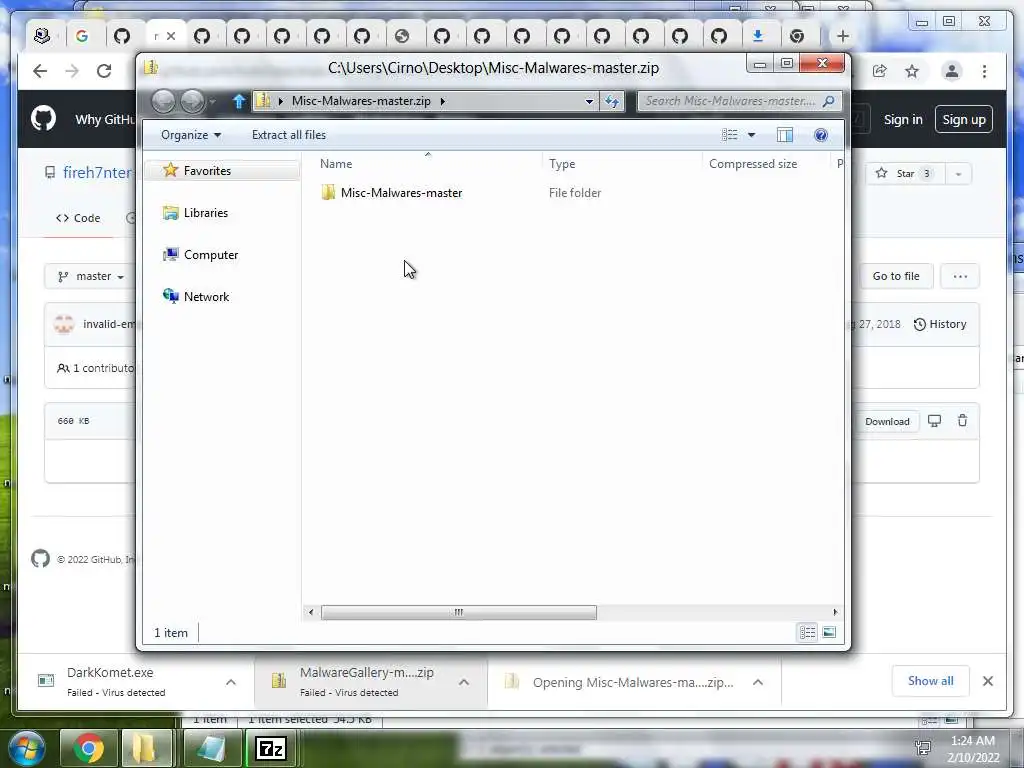Click Extract all files in Explorer toolbar
Screen dimensions: 1024x768
click(x=289, y=135)
